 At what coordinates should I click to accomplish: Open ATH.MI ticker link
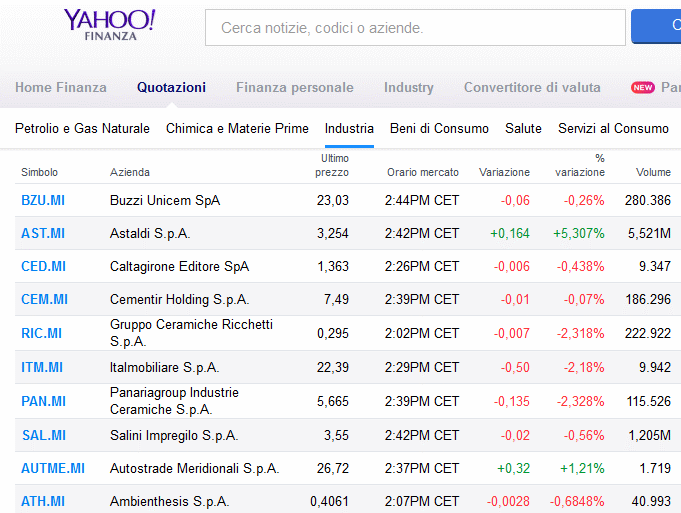pyautogui.click(x=43, y=501)
